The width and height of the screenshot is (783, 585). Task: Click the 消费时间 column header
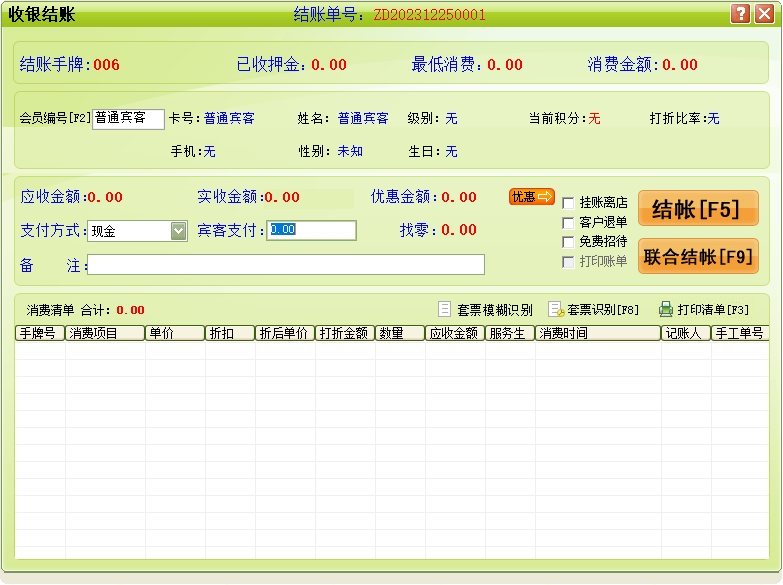[598, 334]
